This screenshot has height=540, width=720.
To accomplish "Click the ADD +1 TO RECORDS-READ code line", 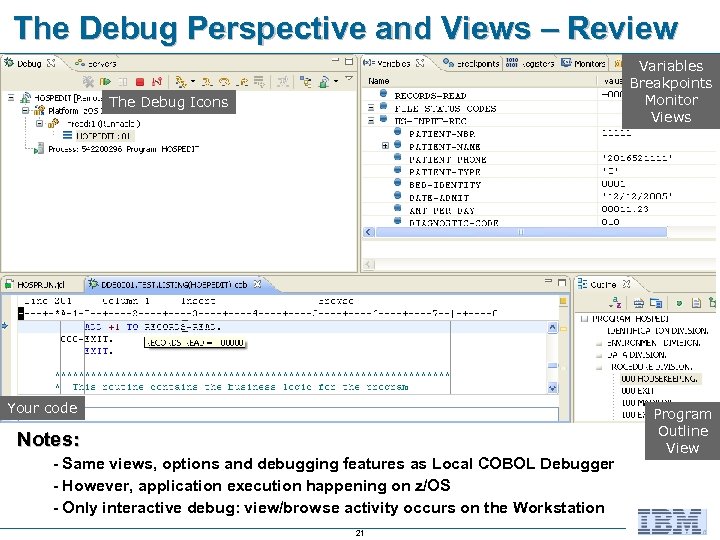I will click(x=153, y=327).
